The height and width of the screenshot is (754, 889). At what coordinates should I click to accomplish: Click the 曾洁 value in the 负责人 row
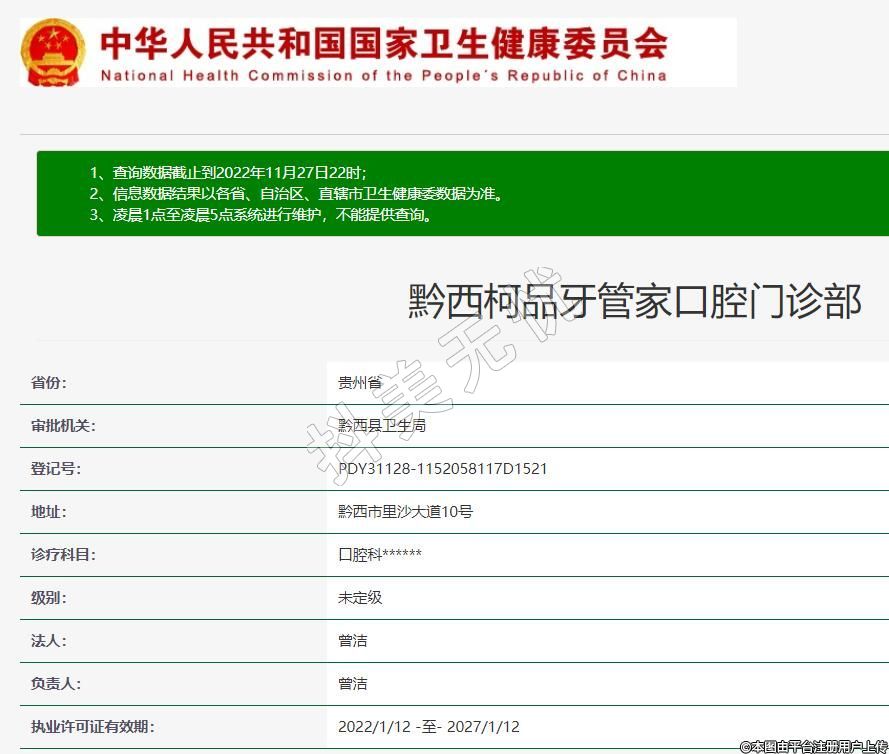coord(353,684)
